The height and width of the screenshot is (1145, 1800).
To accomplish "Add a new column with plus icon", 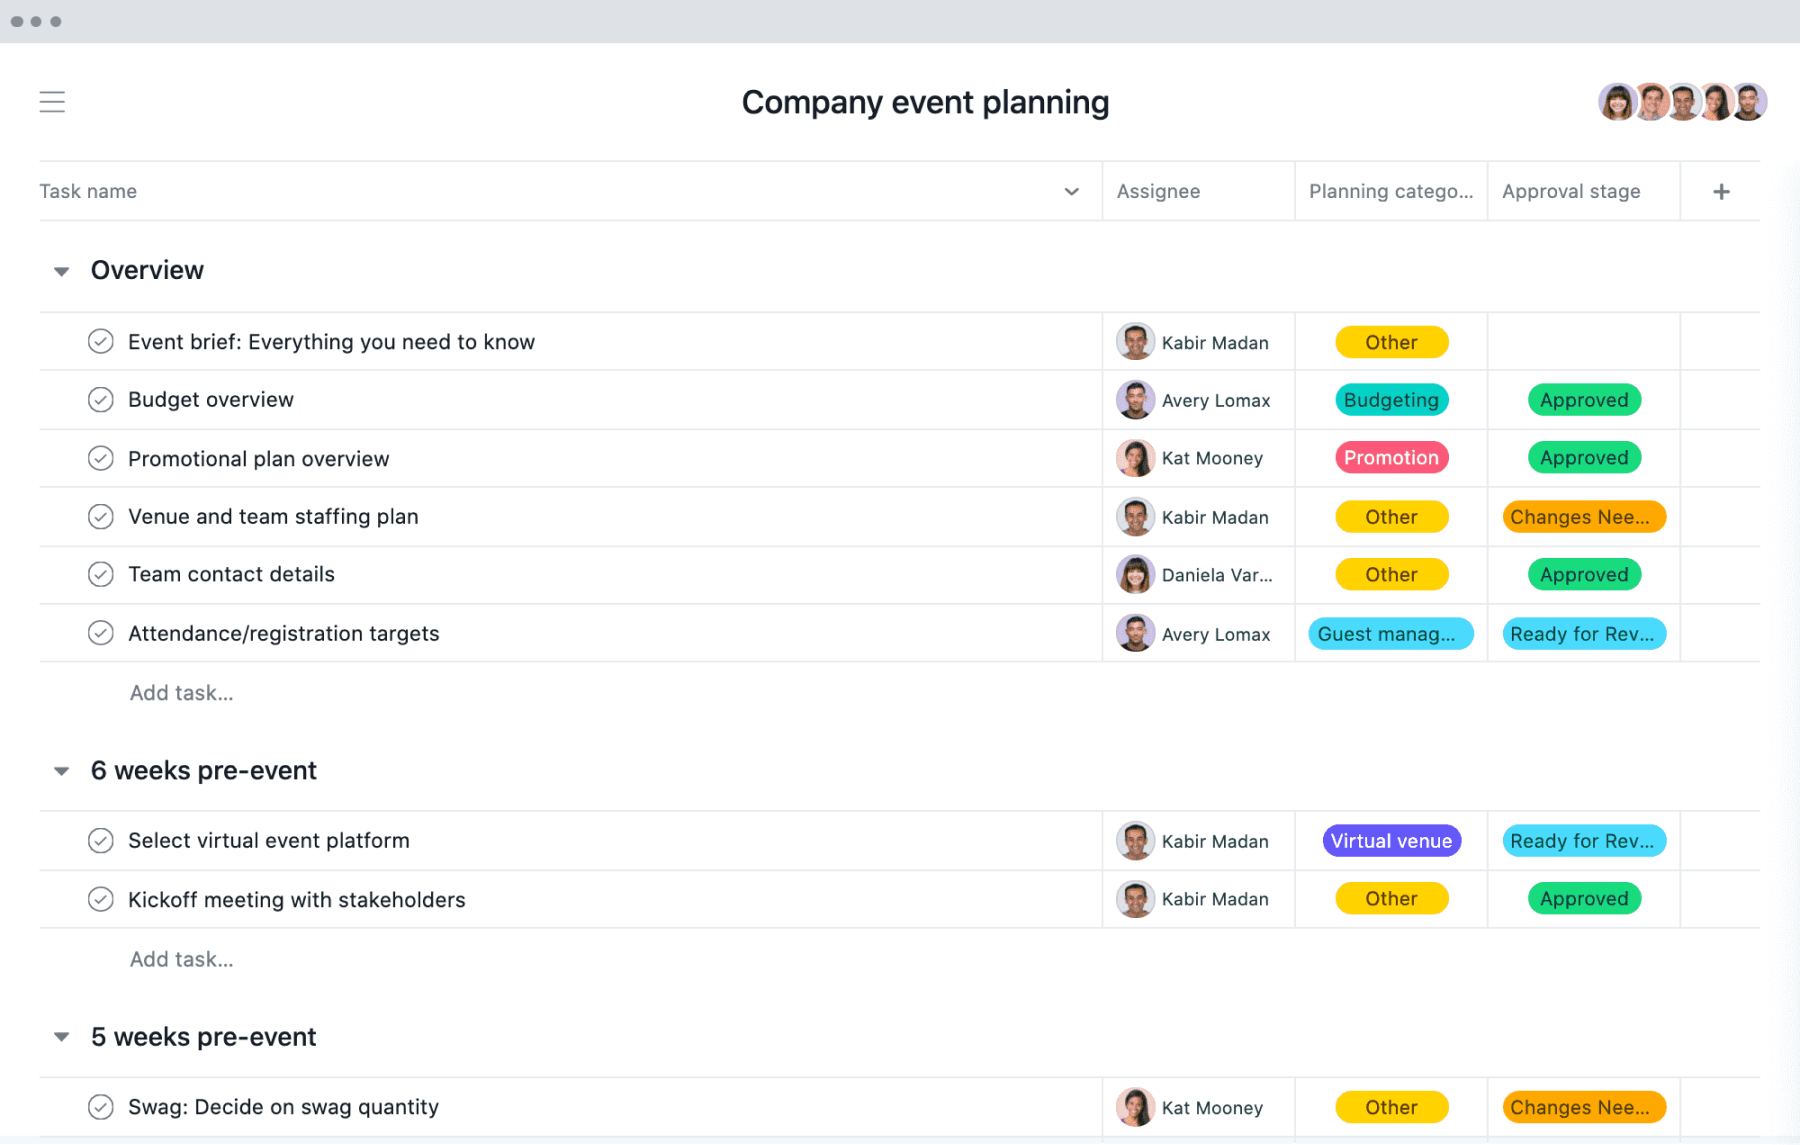I will 1721,192.
